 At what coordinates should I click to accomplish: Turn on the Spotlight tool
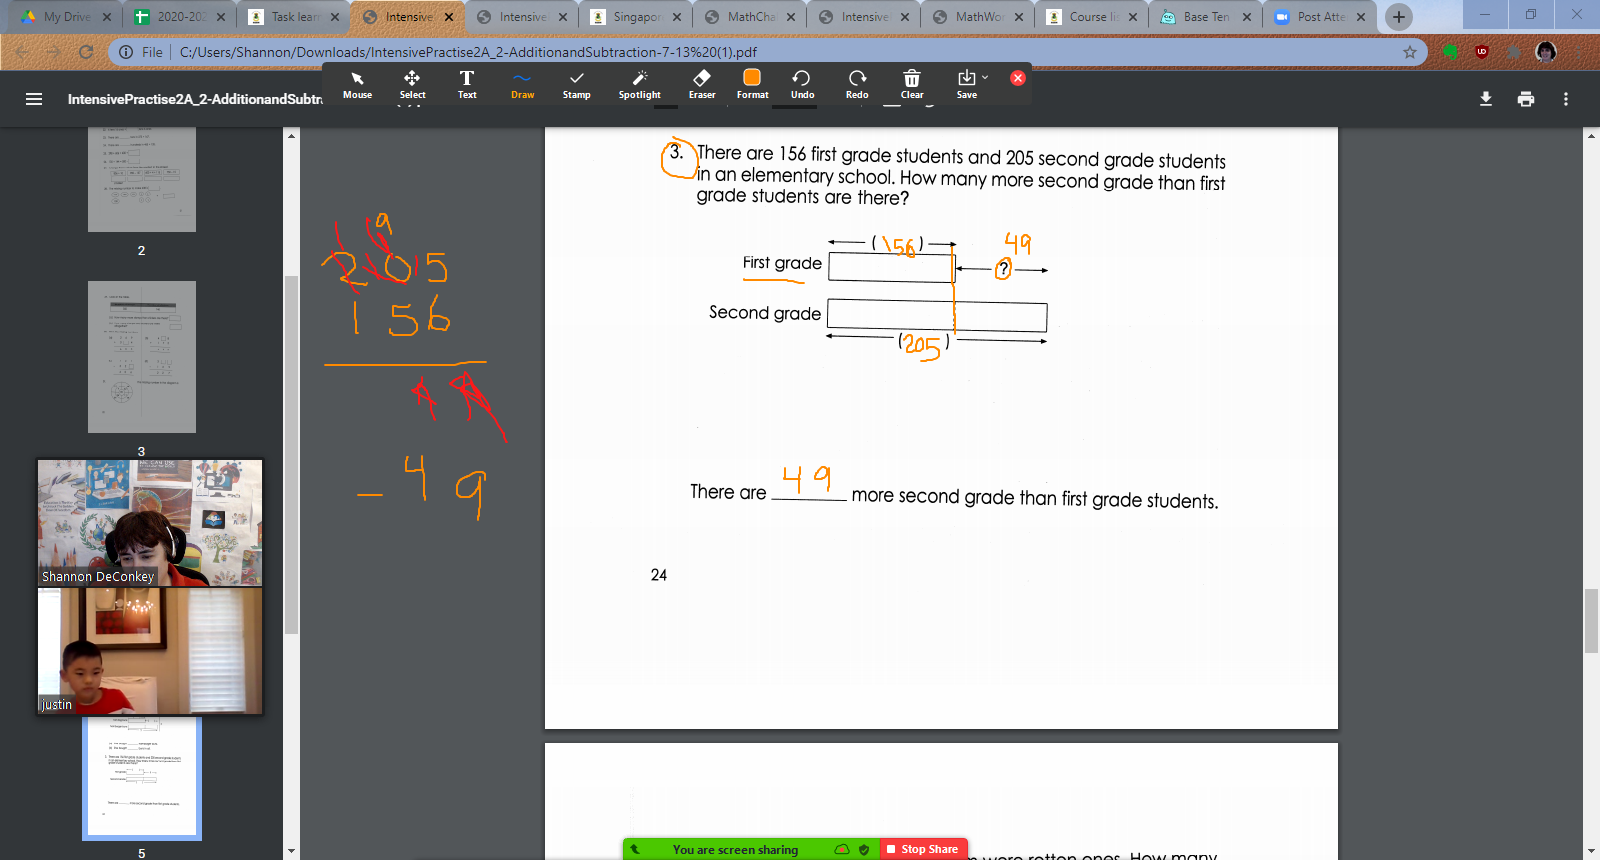click(x=639, y=85)
